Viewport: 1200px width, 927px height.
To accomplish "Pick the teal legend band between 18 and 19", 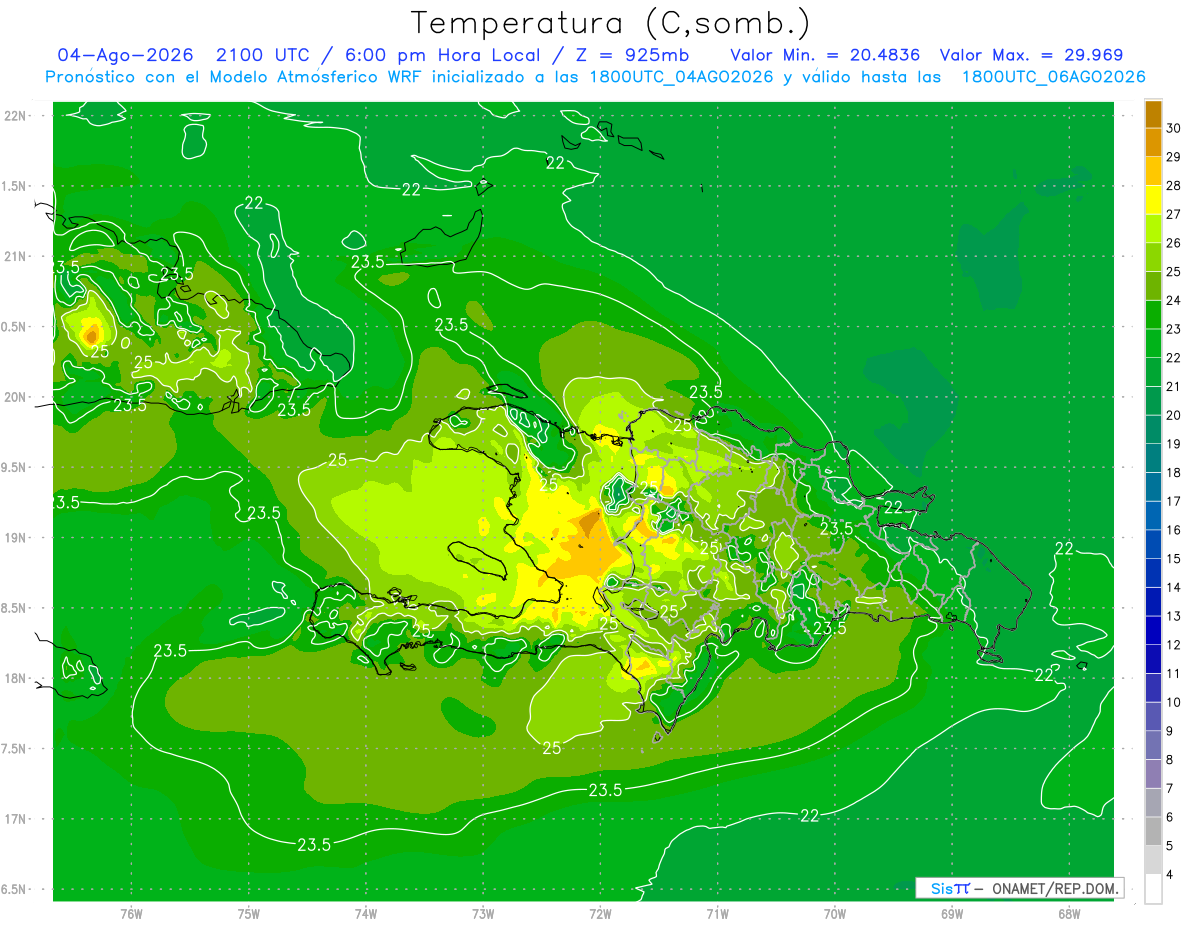I will pyautogui.click(x=1153, y=458).
